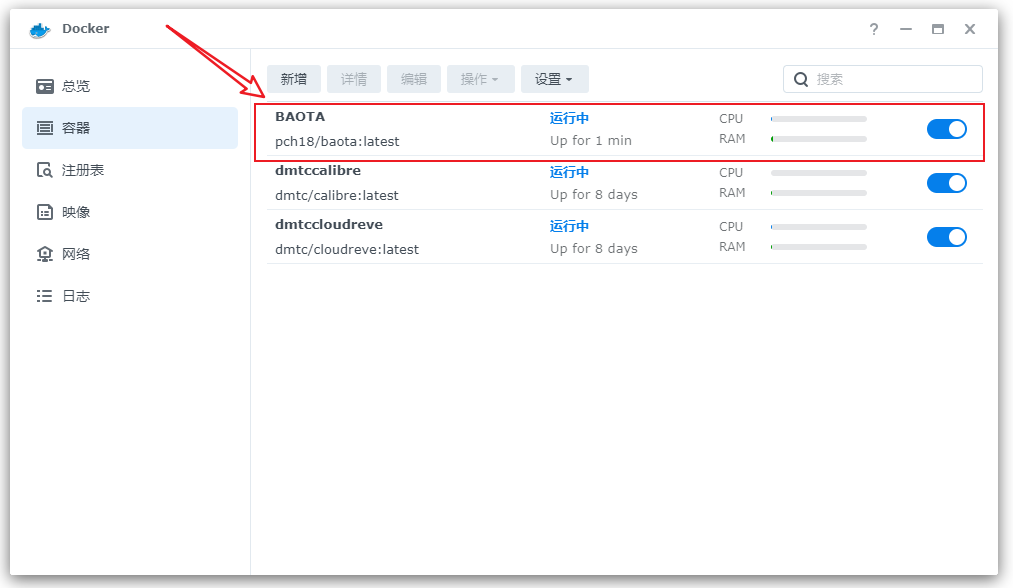Click the BAOTA RAM usage bar
The height and width of the screenshot is (588, 1013).
coord(818,139)
